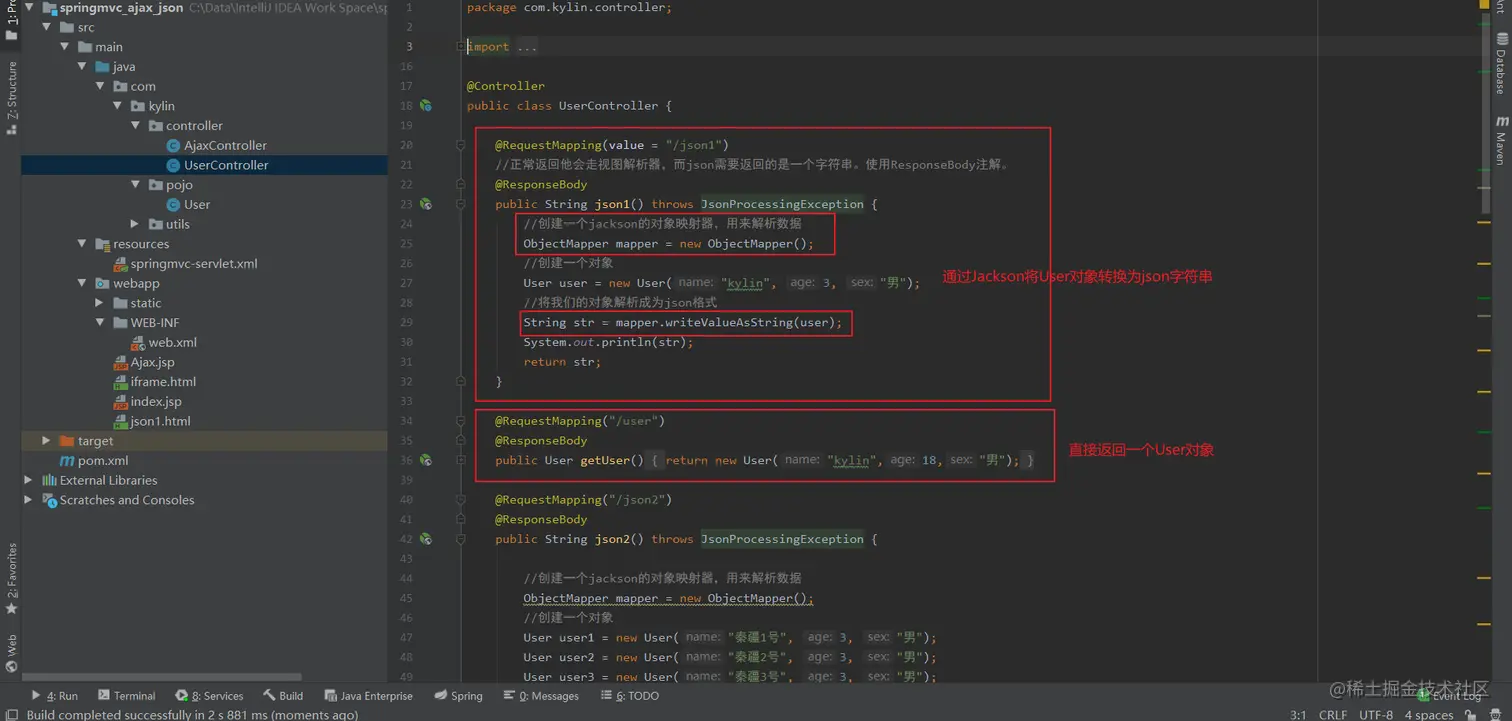The height and width of the screenshot is (721, 1512).
Task: Collapse the kylin package
Action: (118, 106)
